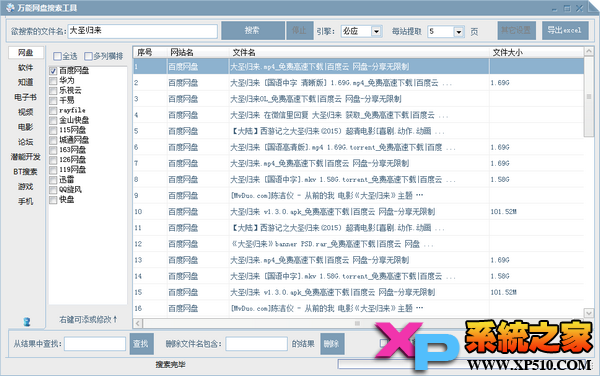Expand the 每站提取 page count dropdown
Viewport: 600px width, 376px height.
point(459,32)
